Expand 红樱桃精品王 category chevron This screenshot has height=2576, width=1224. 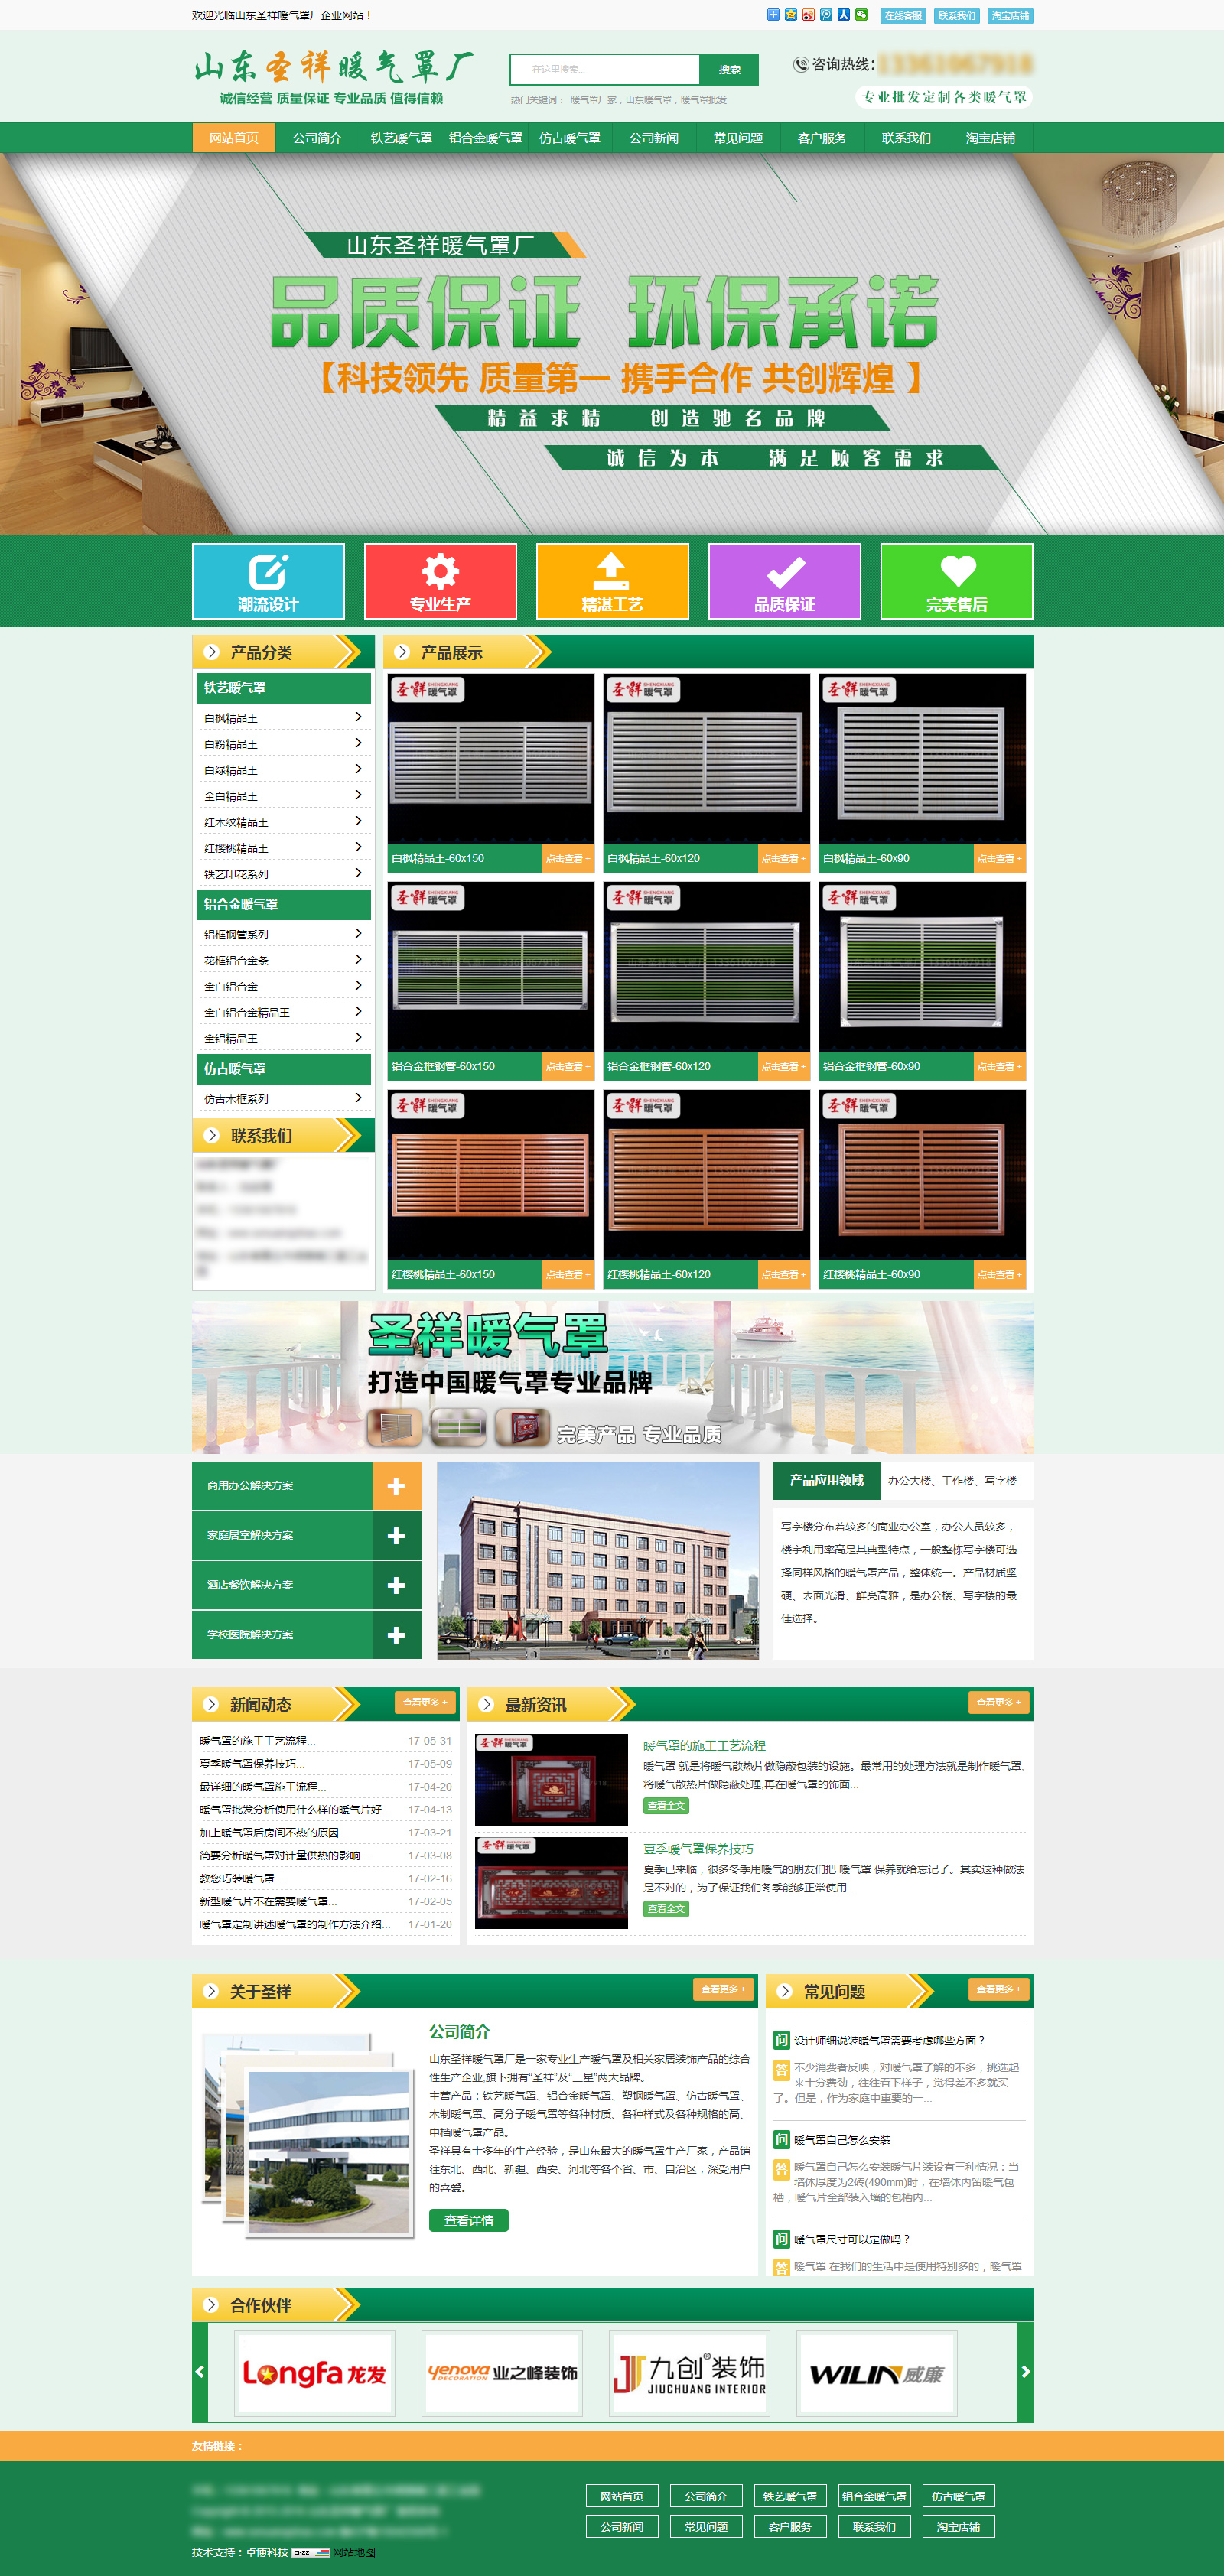pyautogui.click(x=358, y=847)
